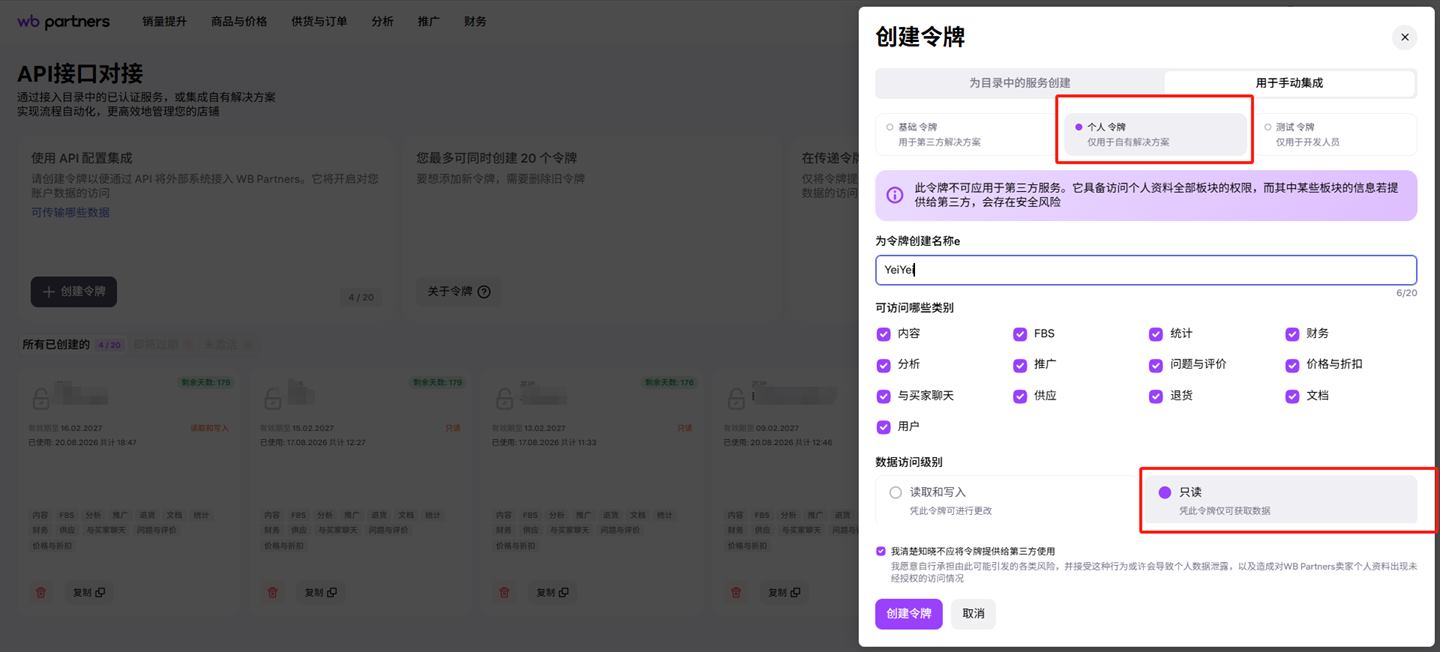Select the 个人令牌 token type
This screenshot has height=652, width=1440.
(1155, 134)
